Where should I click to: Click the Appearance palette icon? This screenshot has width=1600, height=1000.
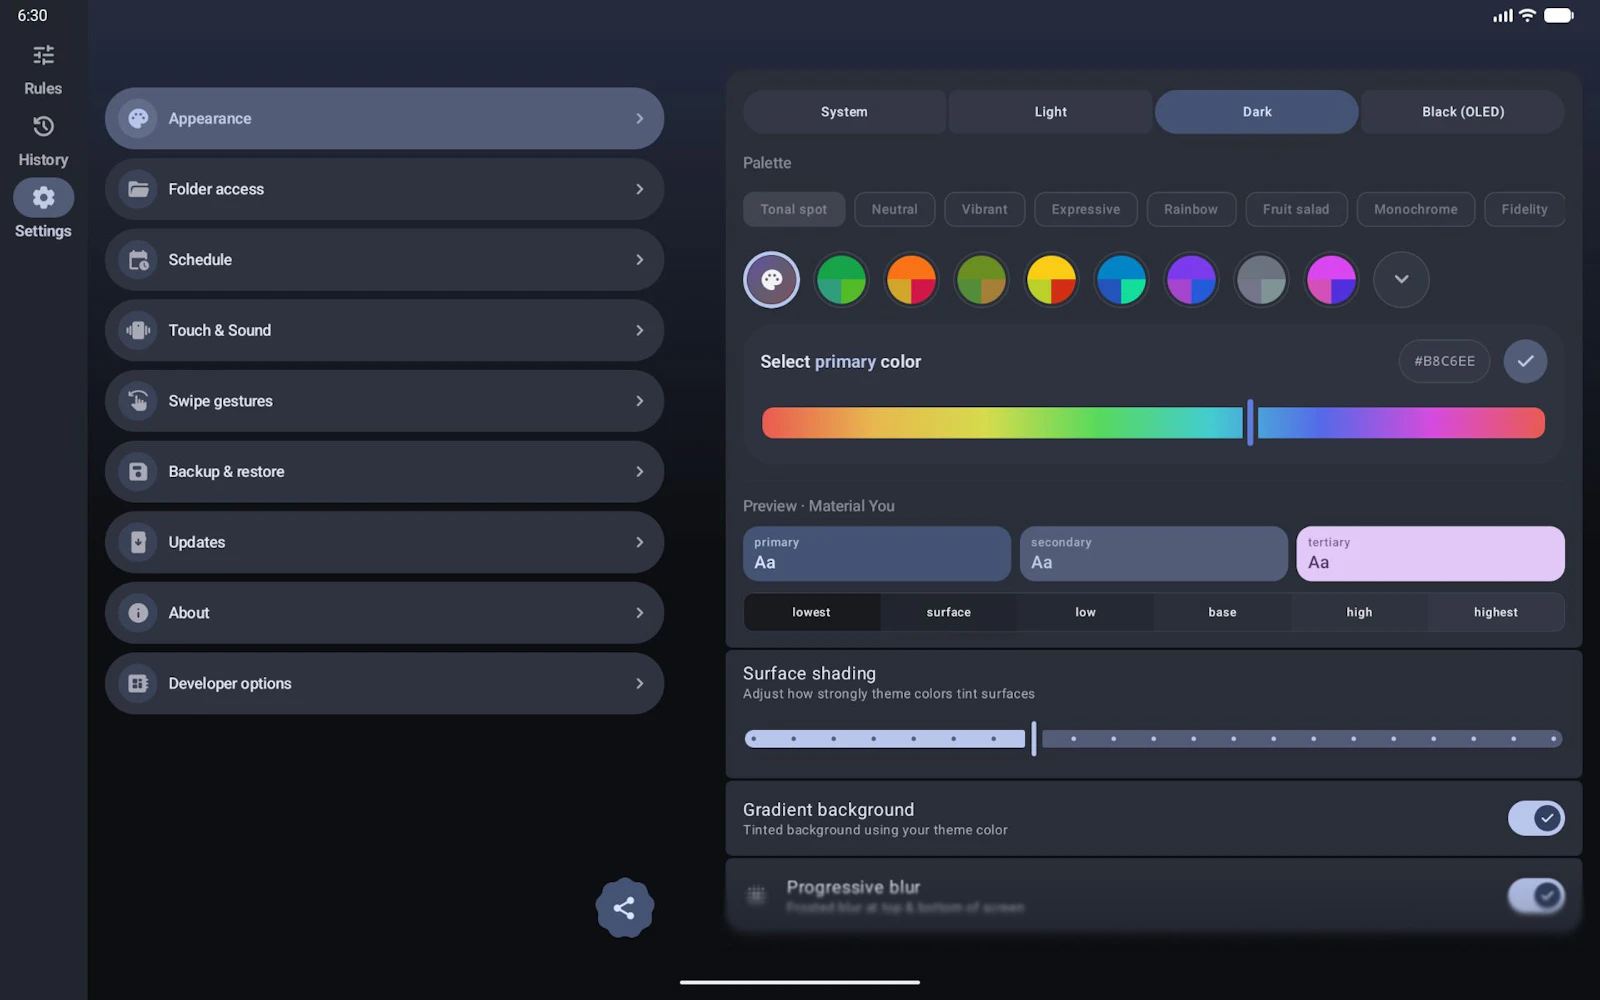click(x=139, y=118)
